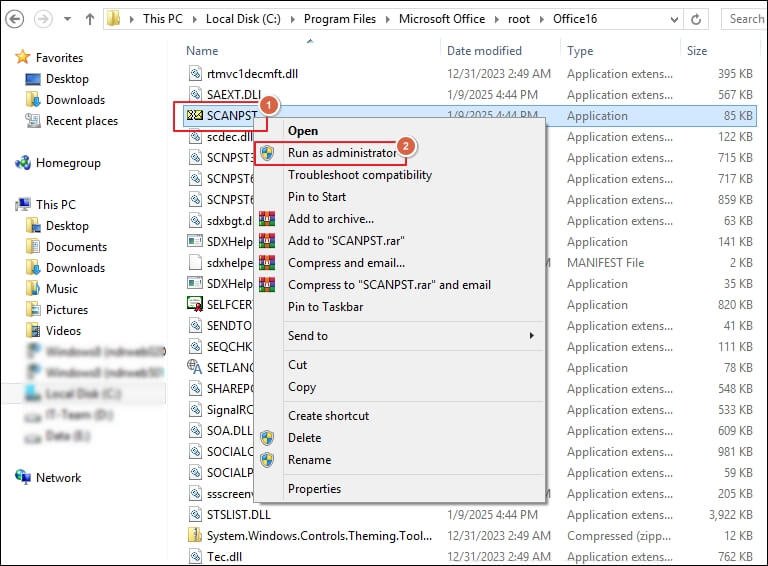Click the SCANPST application icon
768x566 pixels.
point(194,116)
